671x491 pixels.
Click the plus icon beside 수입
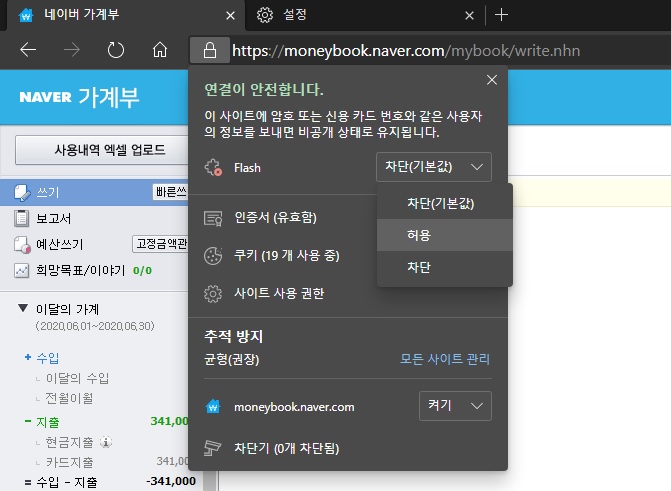28,357
